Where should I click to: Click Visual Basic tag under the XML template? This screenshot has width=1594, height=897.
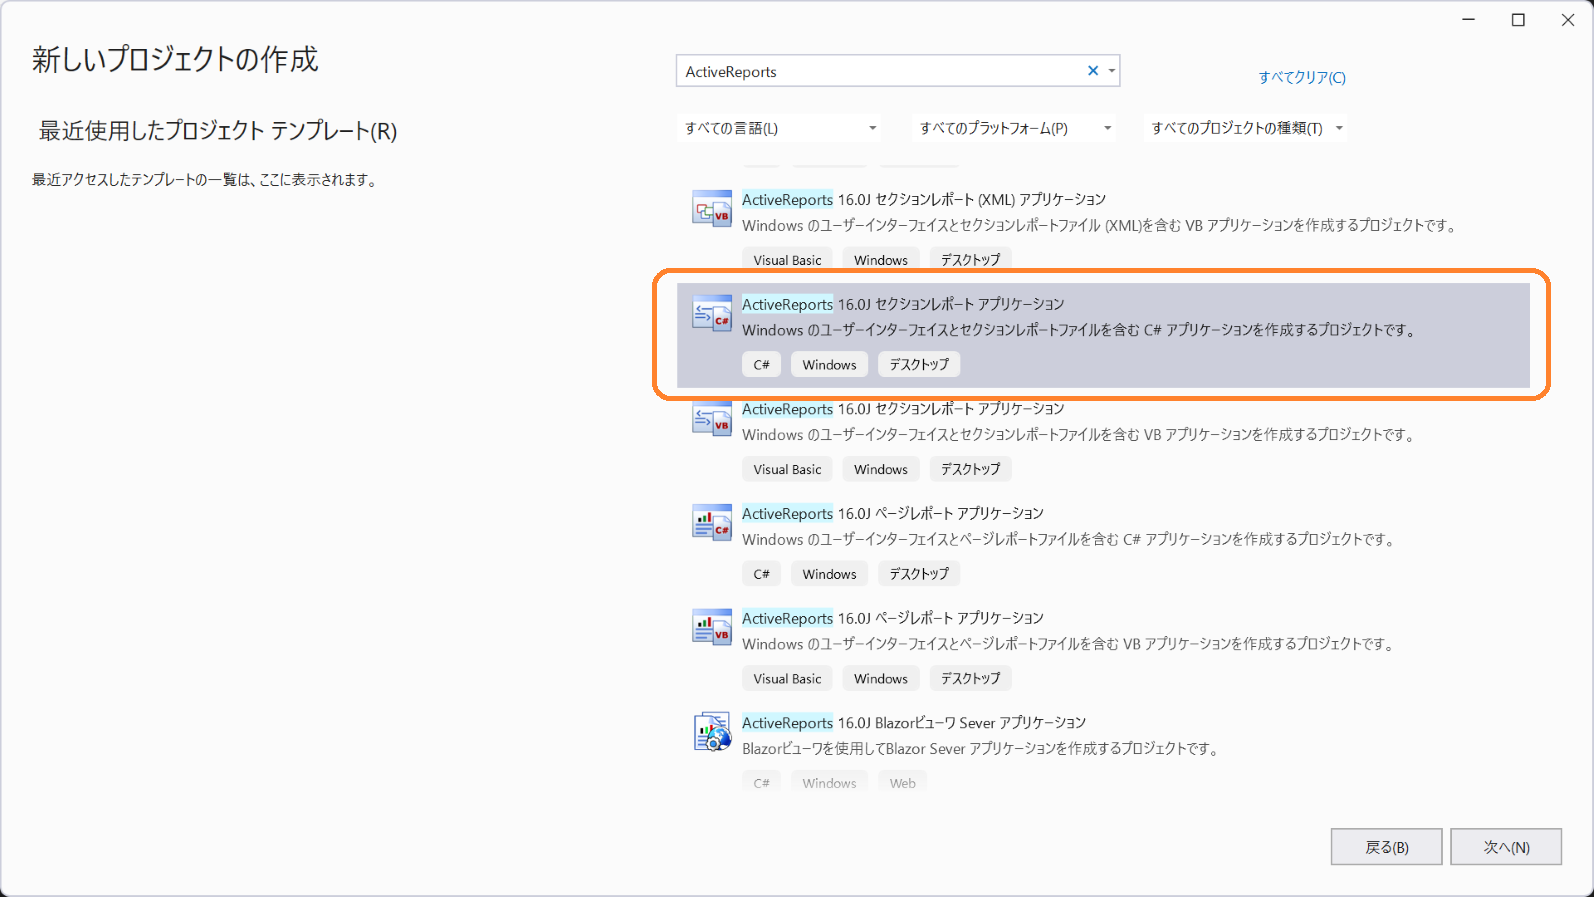point(787,260)
